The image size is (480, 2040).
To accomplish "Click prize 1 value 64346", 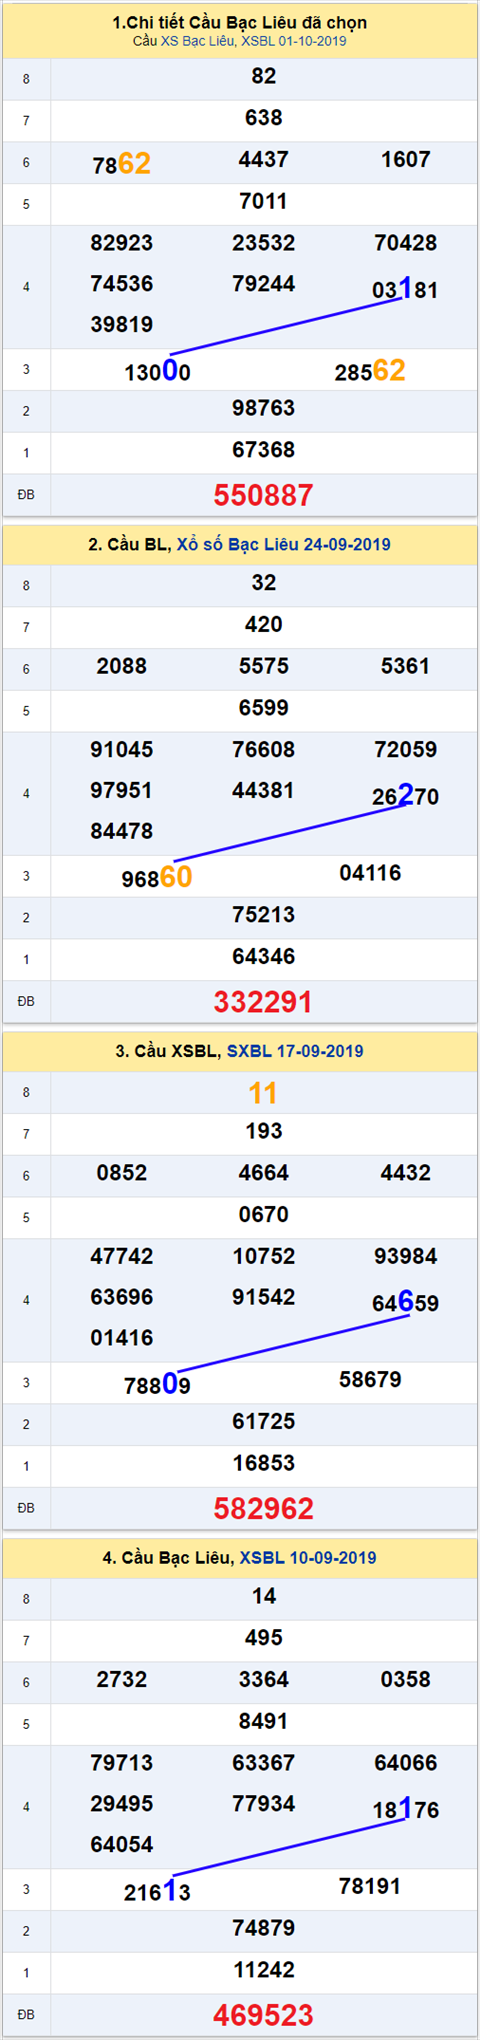I will [264, 957].
